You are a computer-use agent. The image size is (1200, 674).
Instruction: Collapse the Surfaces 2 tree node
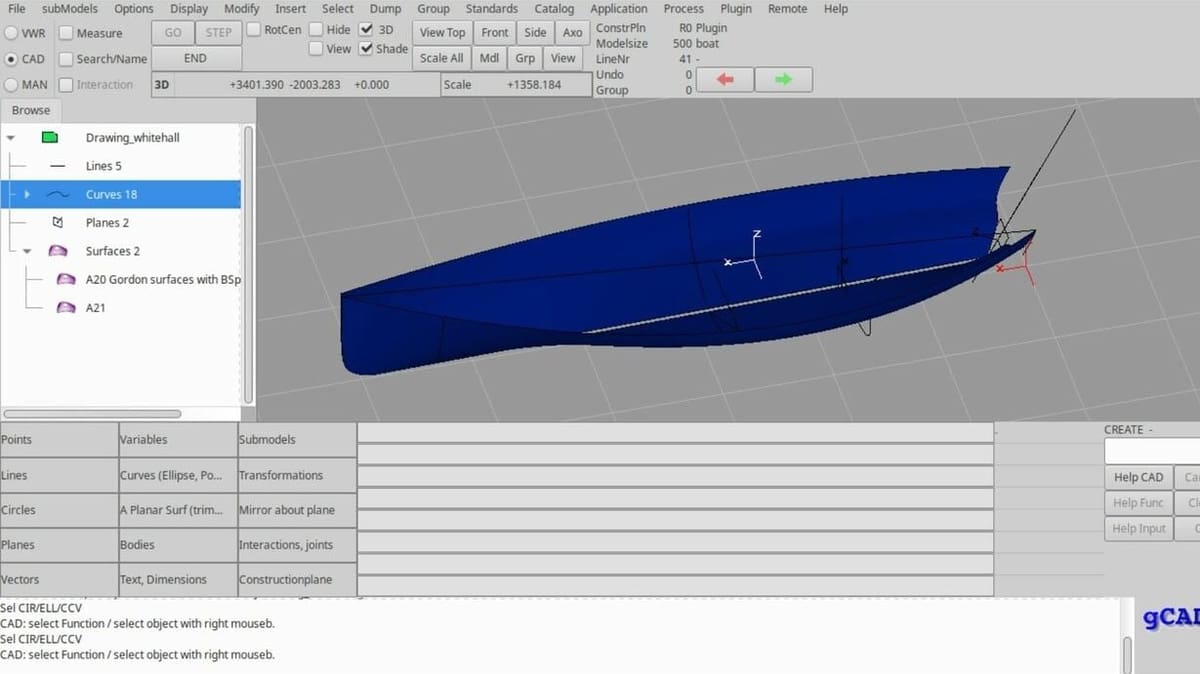point(27,251)
